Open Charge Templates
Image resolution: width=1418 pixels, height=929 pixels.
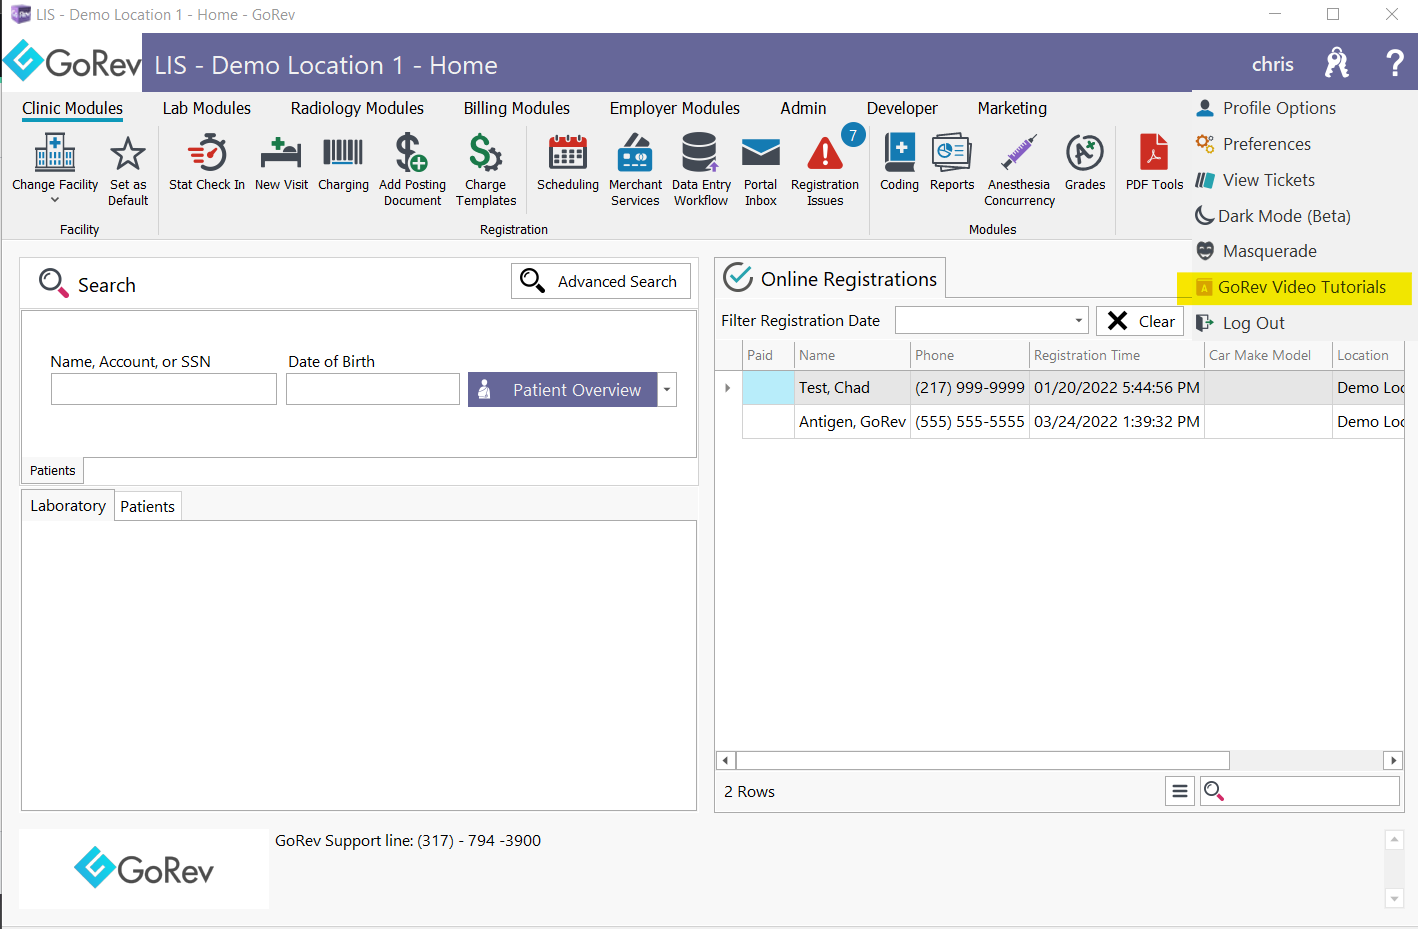point(486,170)
